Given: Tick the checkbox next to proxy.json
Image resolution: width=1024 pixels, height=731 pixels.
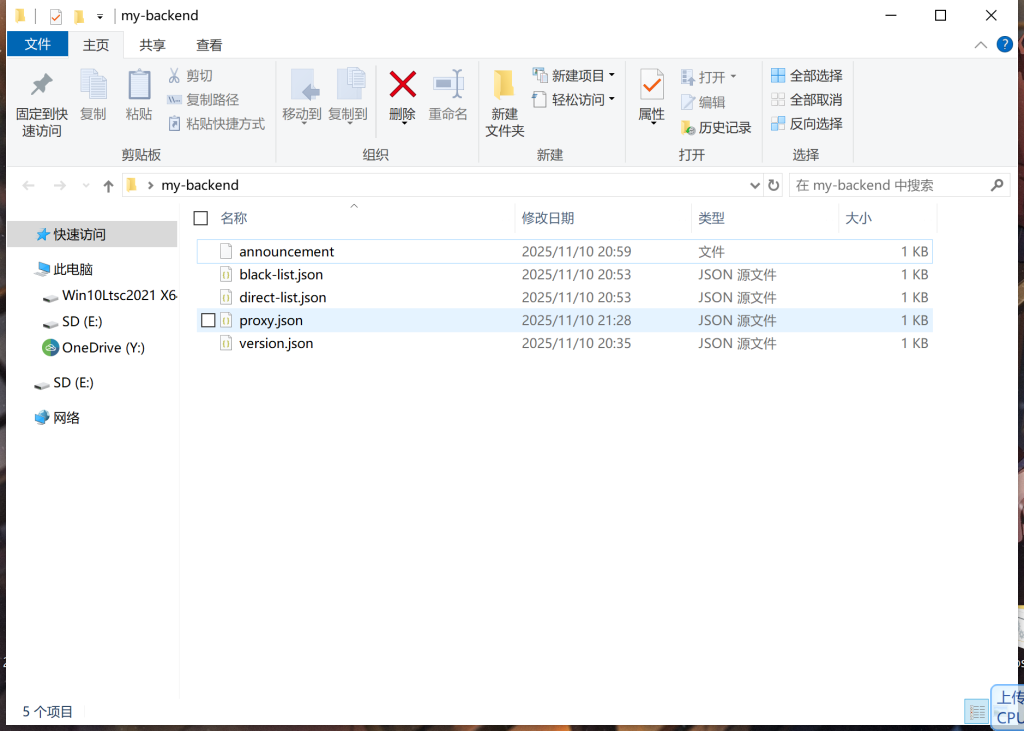Looking at the screenshot, I should (x=208, y=320).
